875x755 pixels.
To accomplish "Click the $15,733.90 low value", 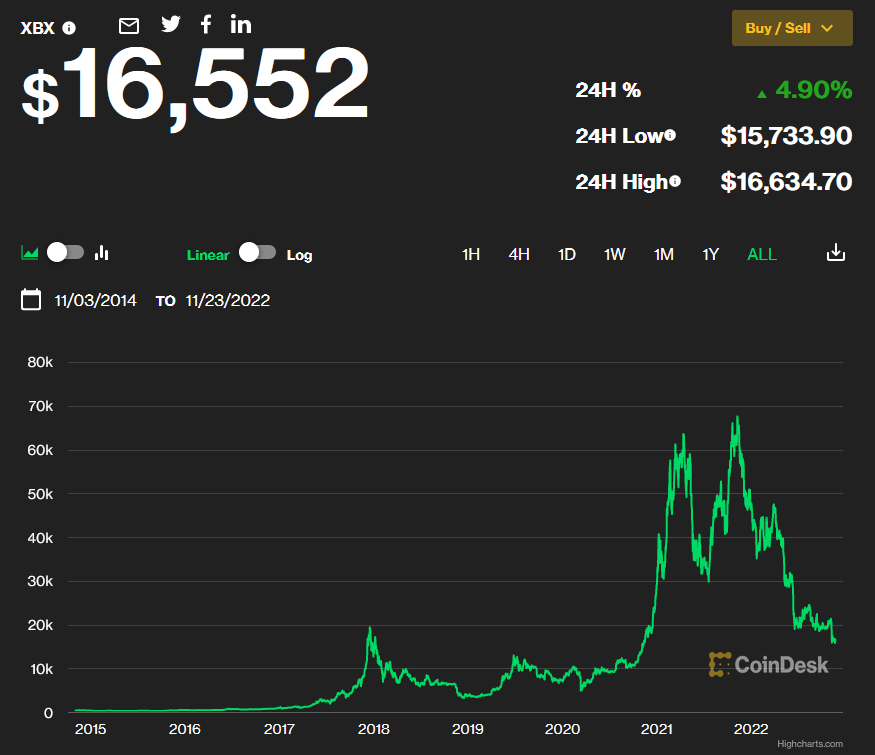I will (x=786, y=136).
